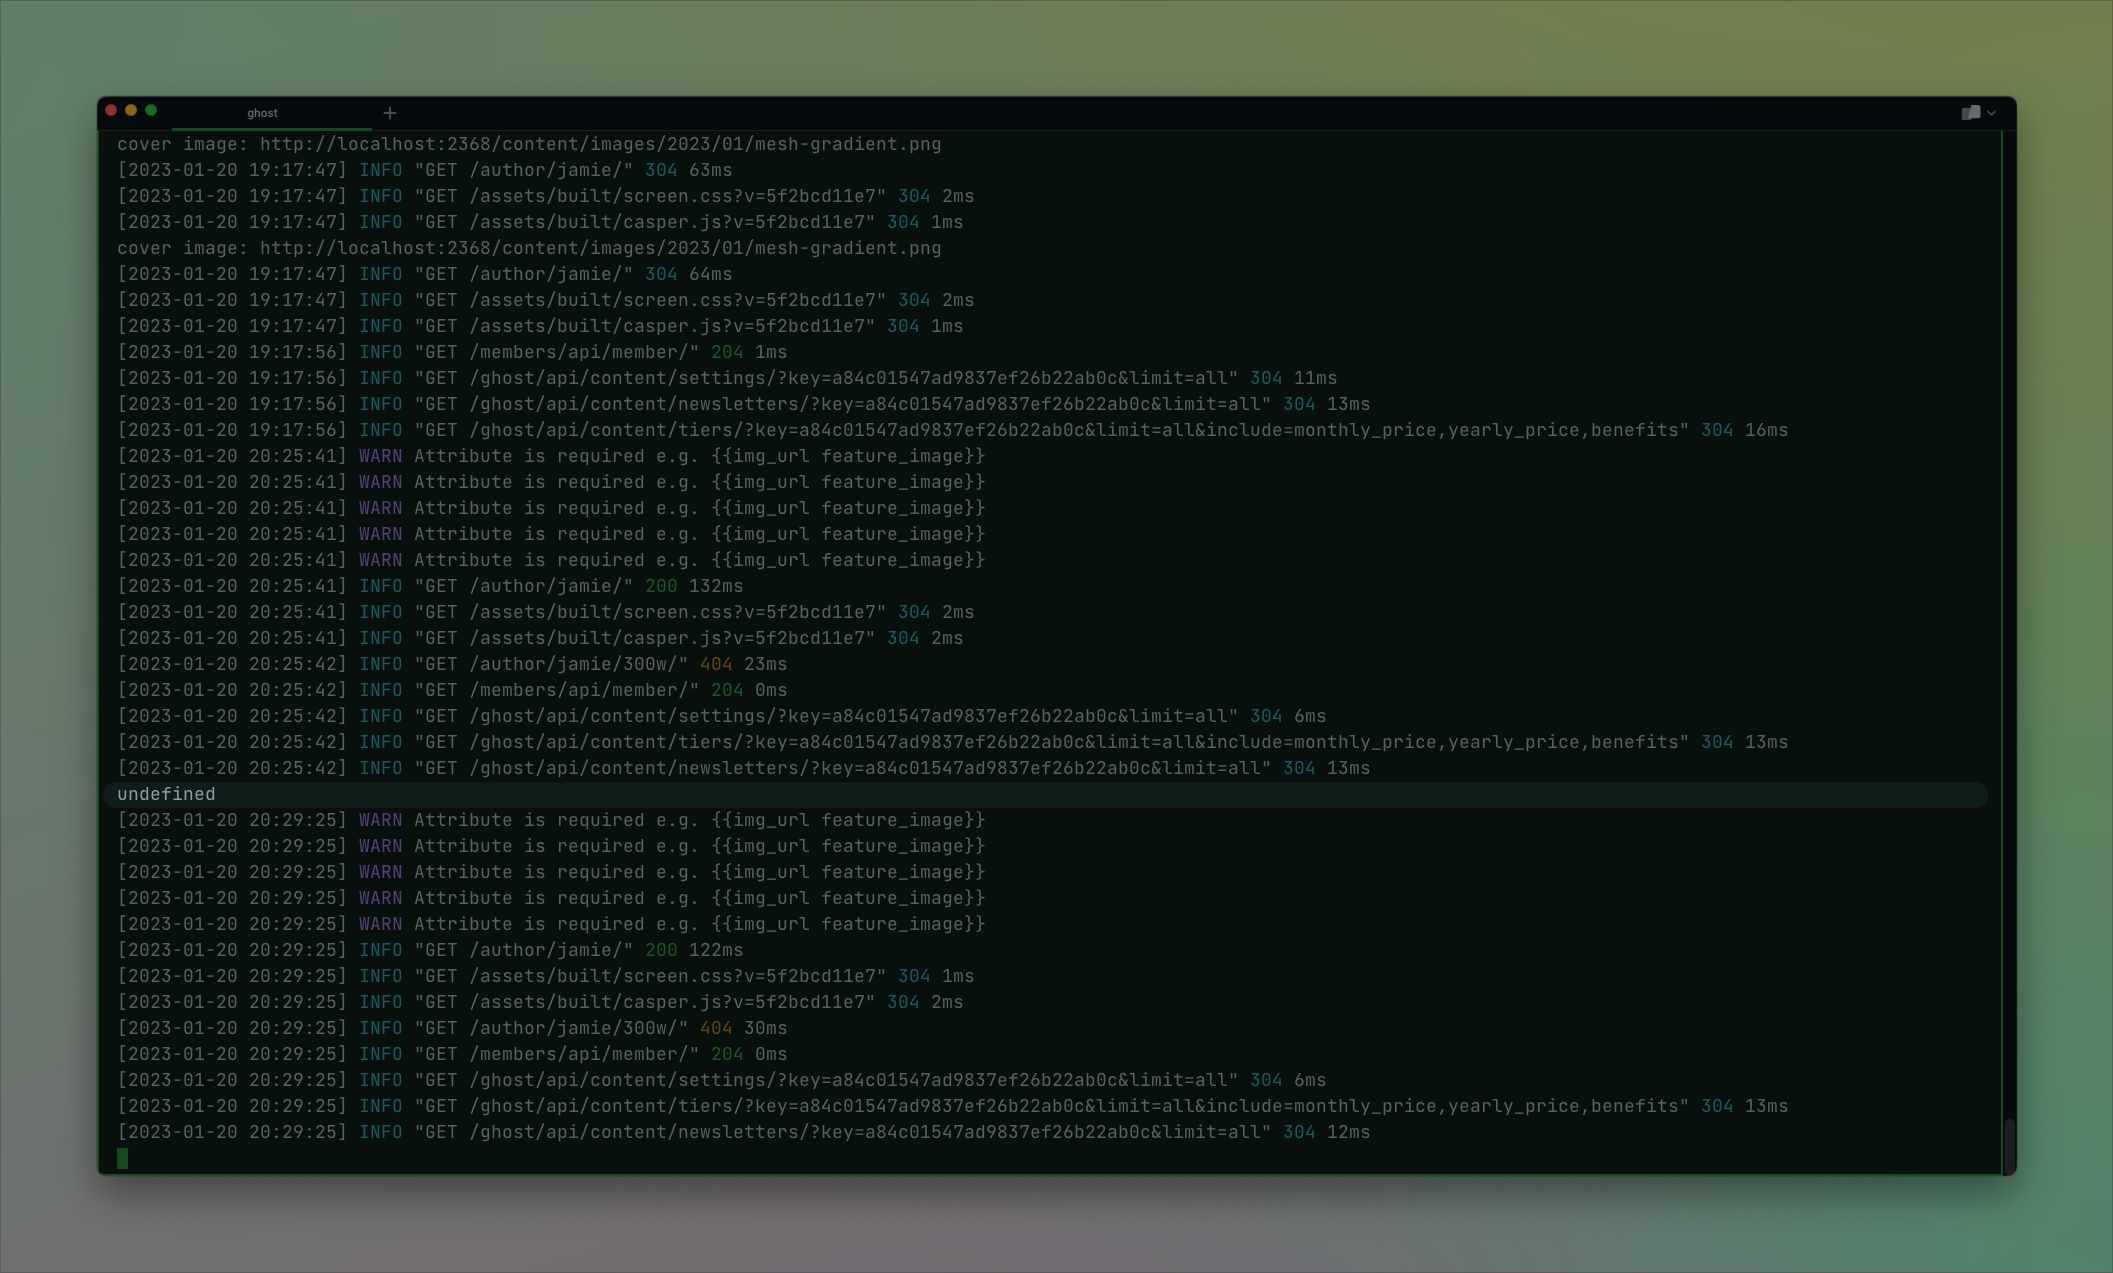2113x1273 pixels.
Task: Select the /author/jamie/ 200 122ms log line
Action: [430, 950]
